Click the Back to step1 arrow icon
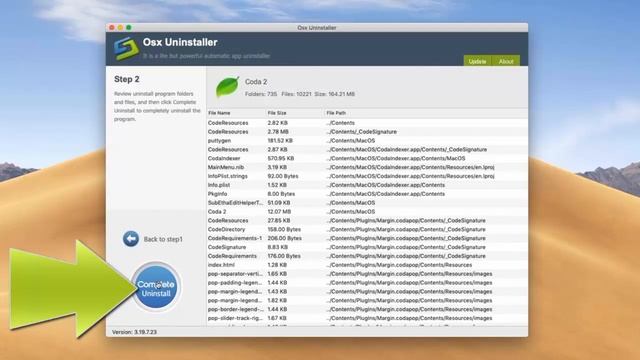 click(x=131, y=239)
